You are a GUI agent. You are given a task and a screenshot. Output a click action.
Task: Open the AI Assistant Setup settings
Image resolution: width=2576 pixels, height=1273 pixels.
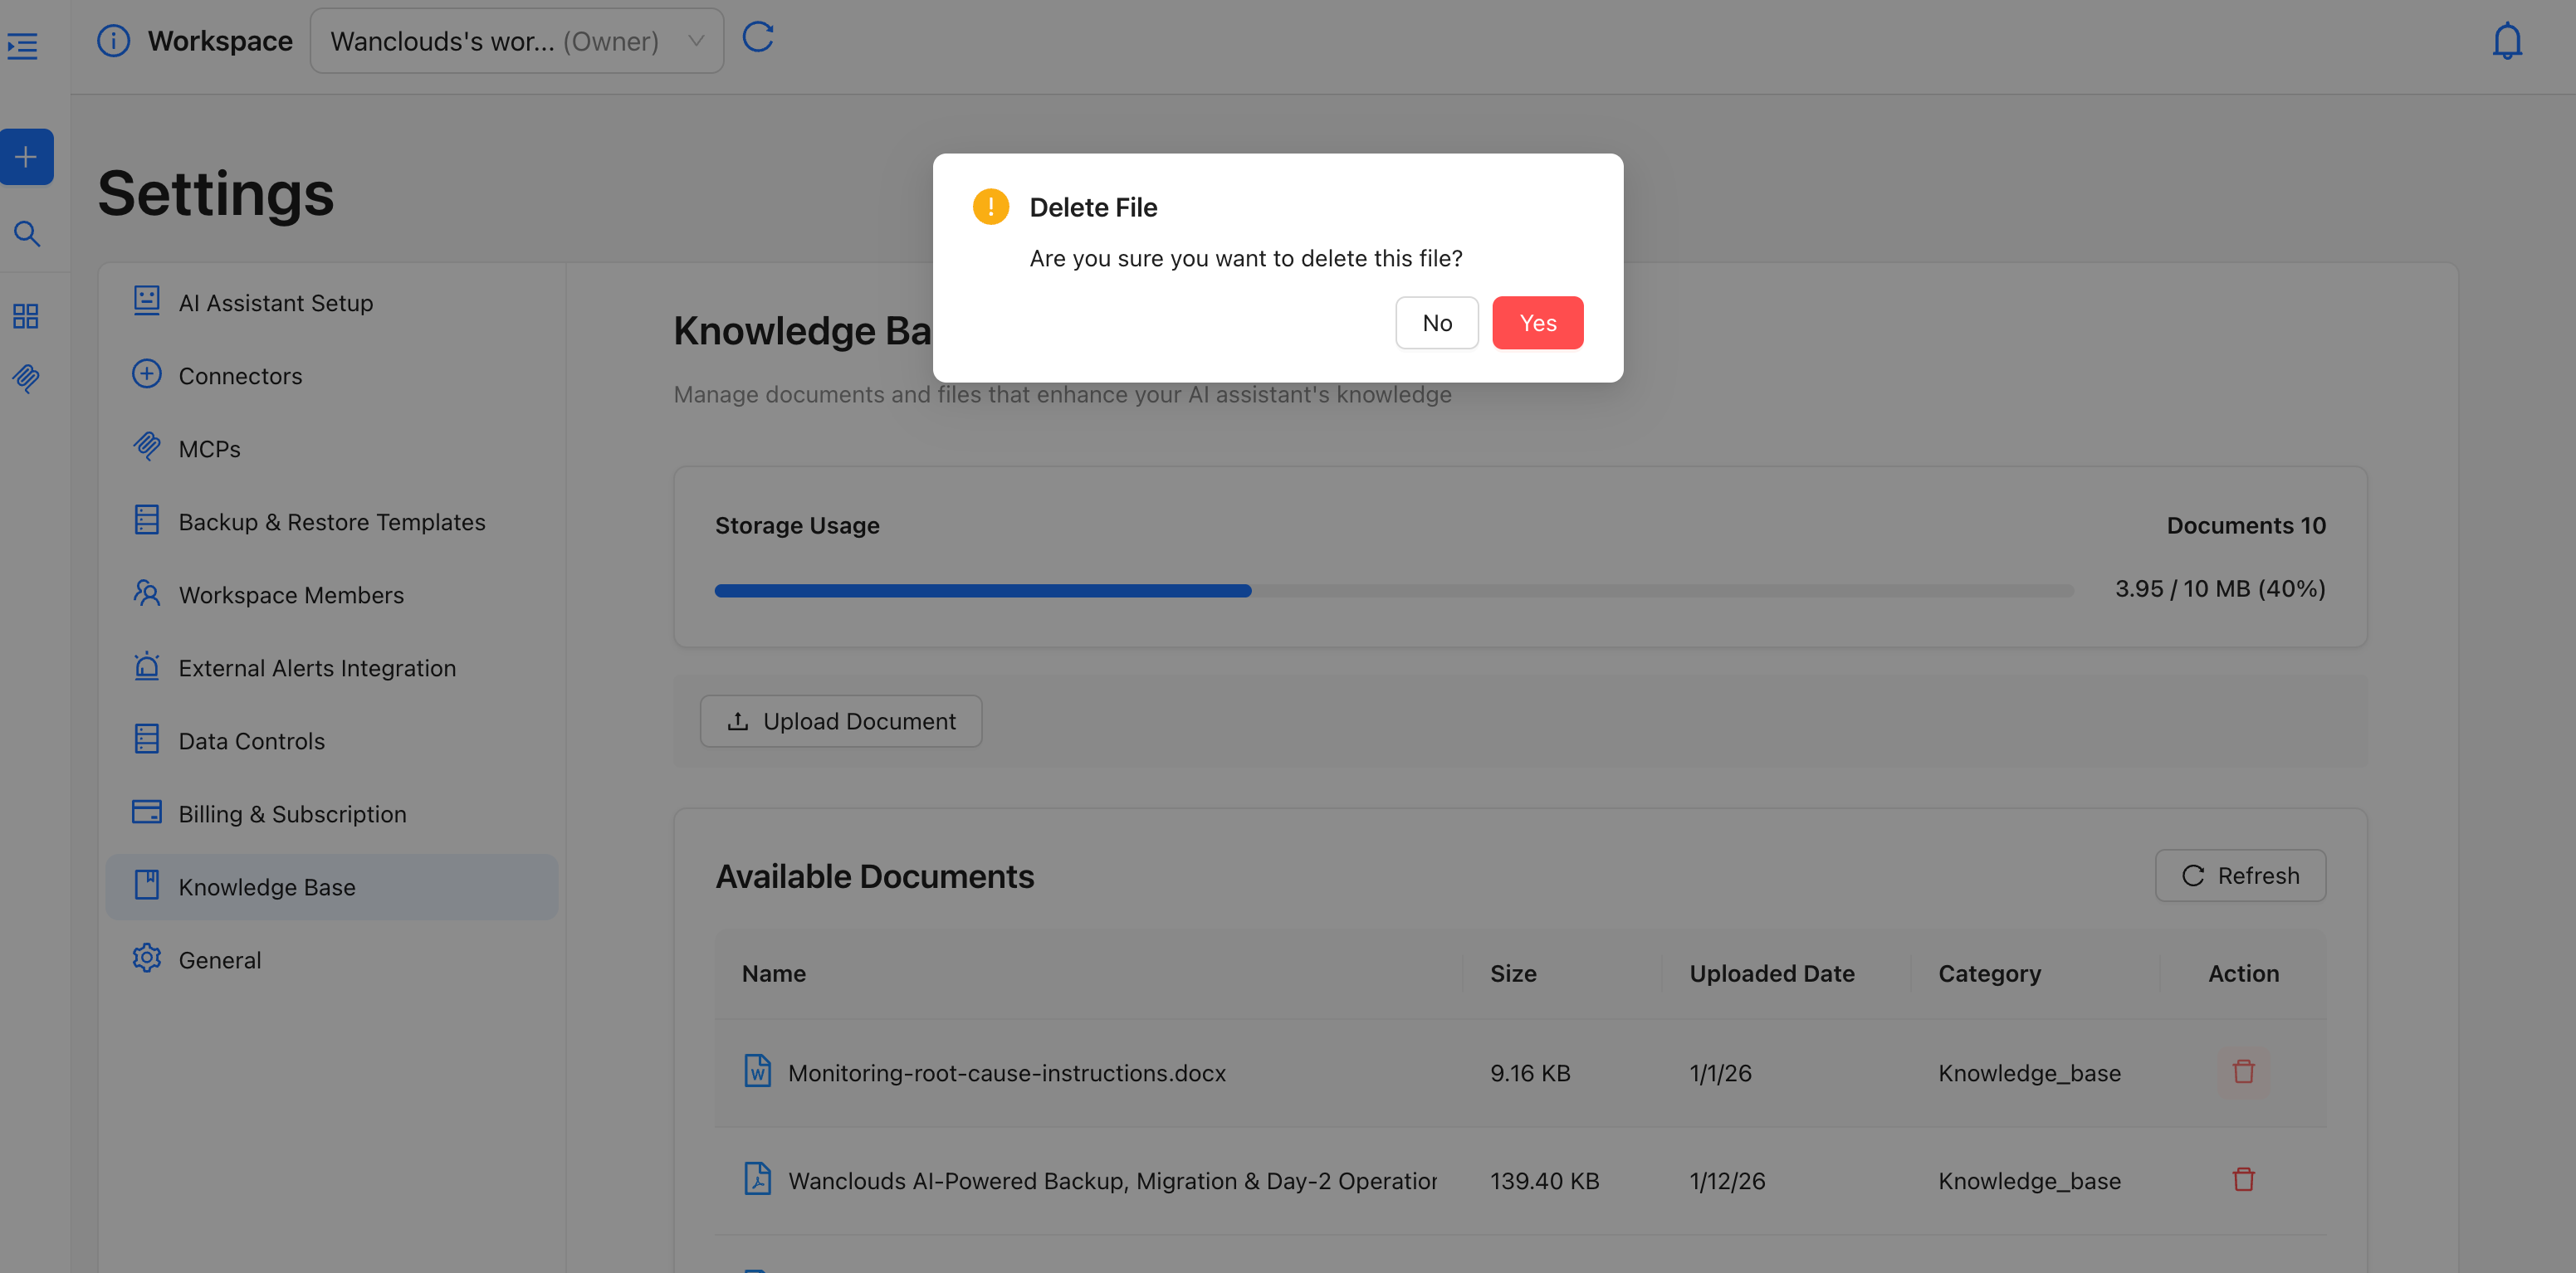[275, 303]
